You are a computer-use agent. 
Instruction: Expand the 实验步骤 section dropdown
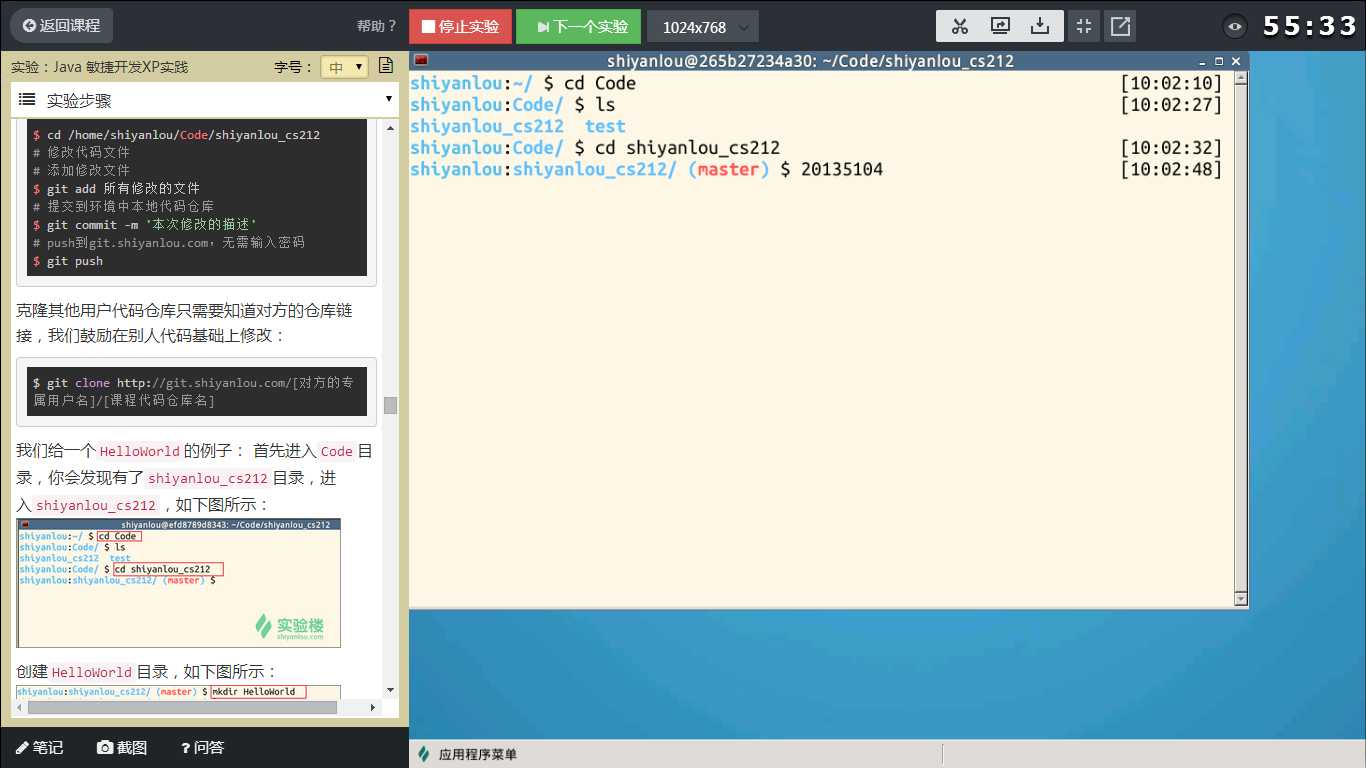pyautogui.click(x=389, y=99)
